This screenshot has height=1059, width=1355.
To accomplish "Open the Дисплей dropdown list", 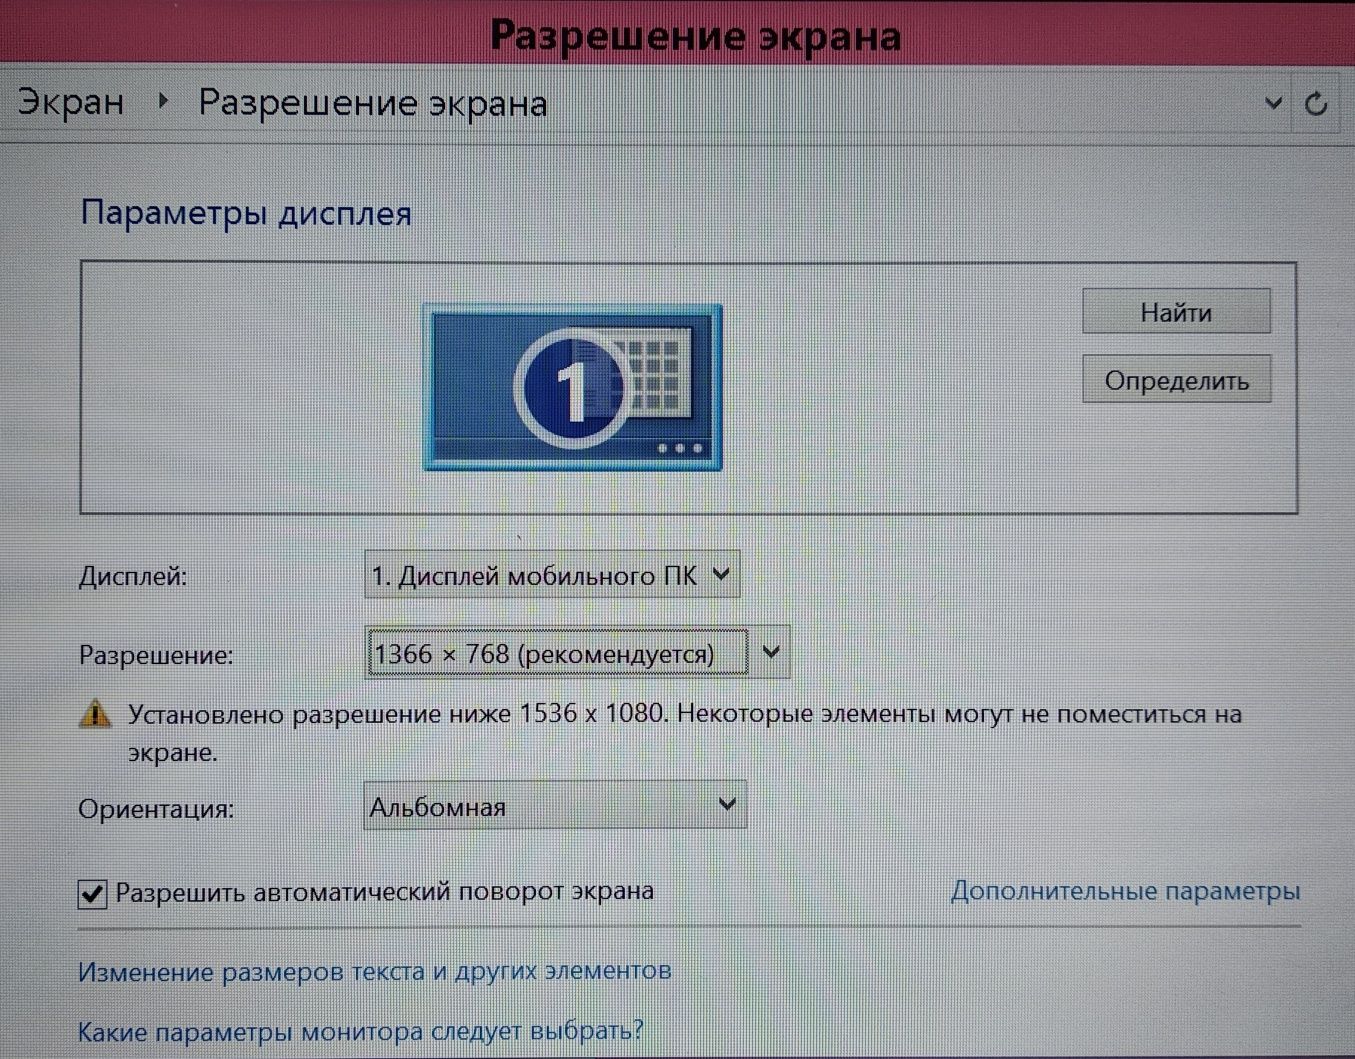I will [552, 575].
